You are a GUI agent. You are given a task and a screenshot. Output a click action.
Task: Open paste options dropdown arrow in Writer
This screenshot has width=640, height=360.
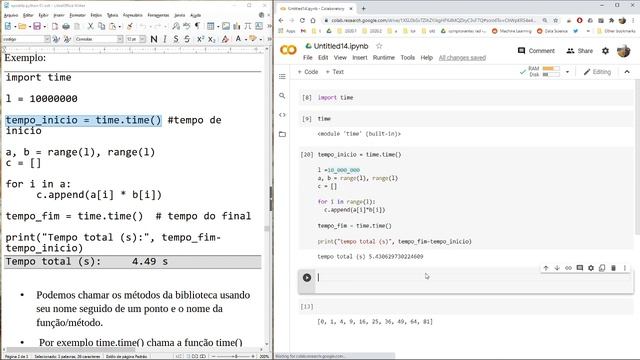(x=120, y=27)
